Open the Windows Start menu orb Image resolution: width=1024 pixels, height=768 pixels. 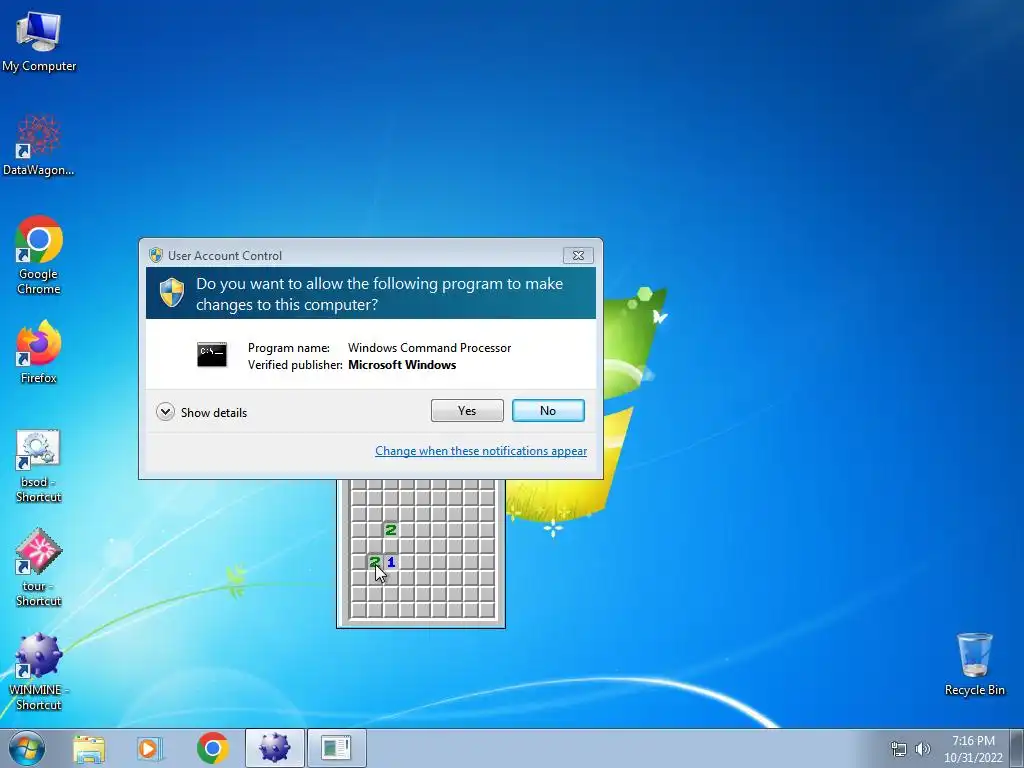click(x=27, y=748)
